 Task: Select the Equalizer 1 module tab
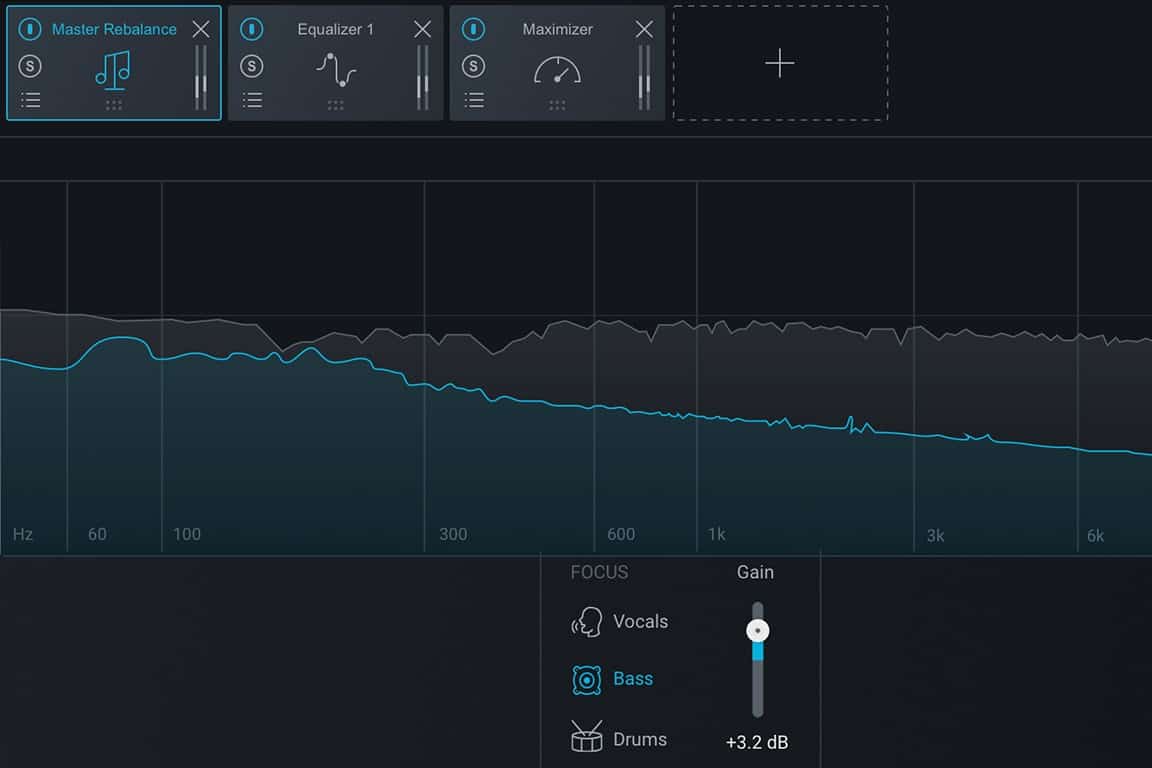pos(335,29)
